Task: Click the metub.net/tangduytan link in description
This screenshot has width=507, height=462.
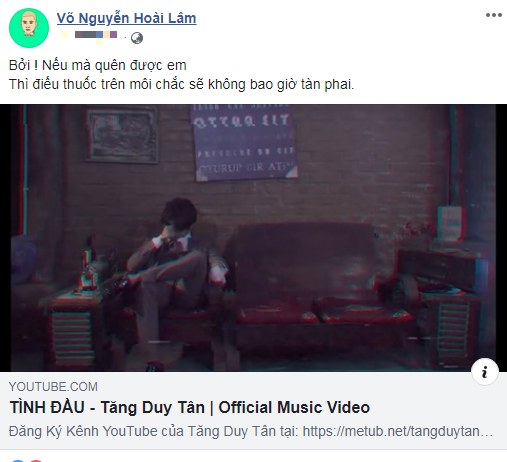Action: pos(397,431)
